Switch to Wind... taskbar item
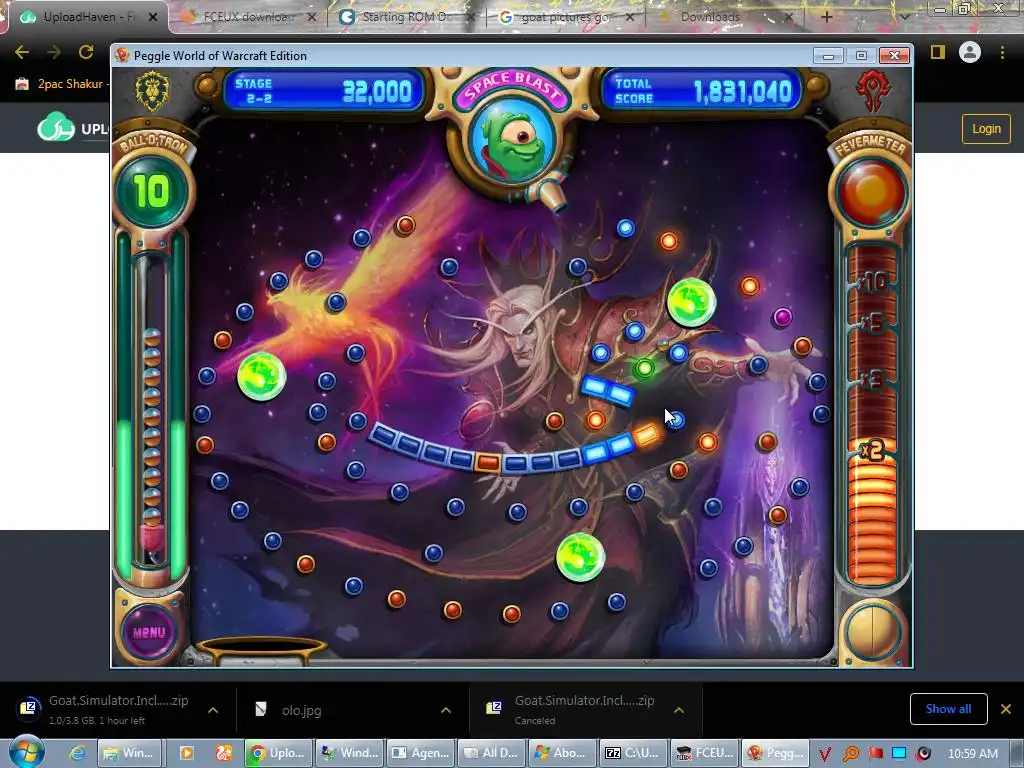 click(349, 753)
